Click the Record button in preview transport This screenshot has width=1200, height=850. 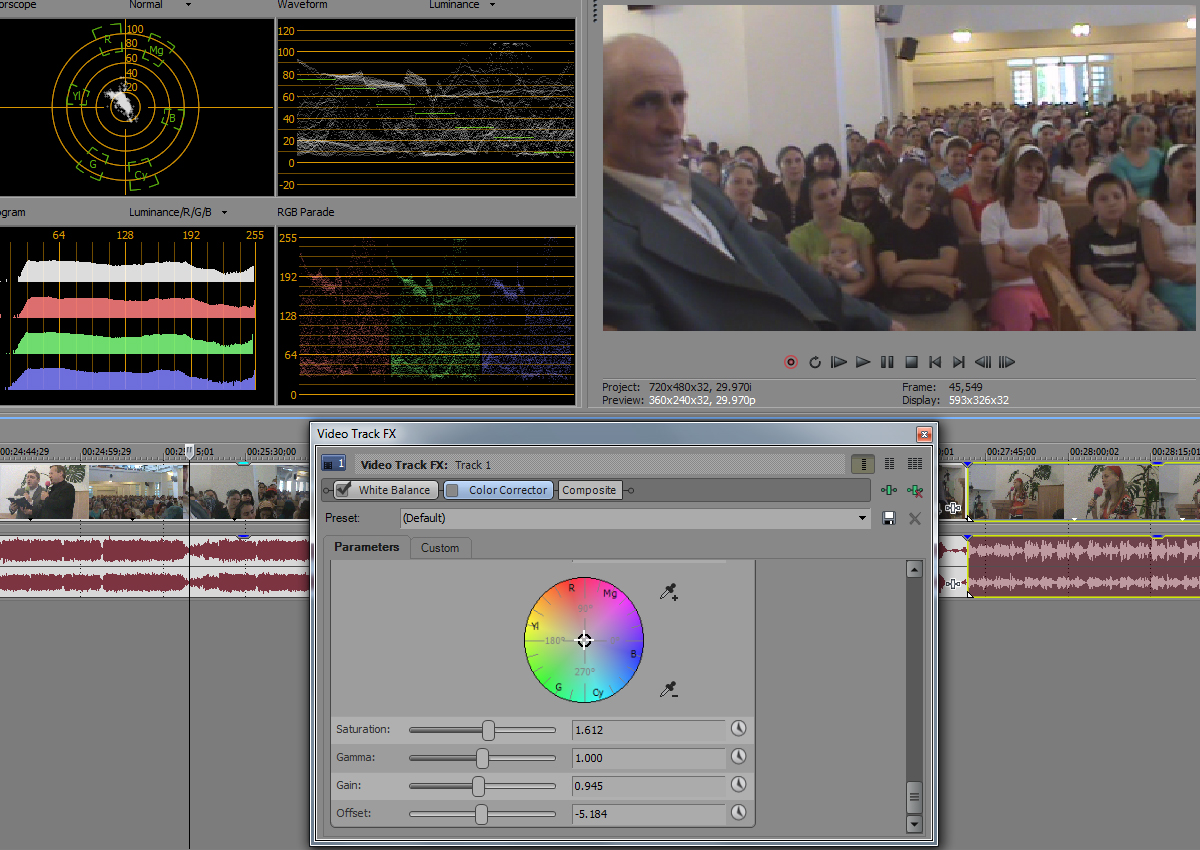point(791,362)
